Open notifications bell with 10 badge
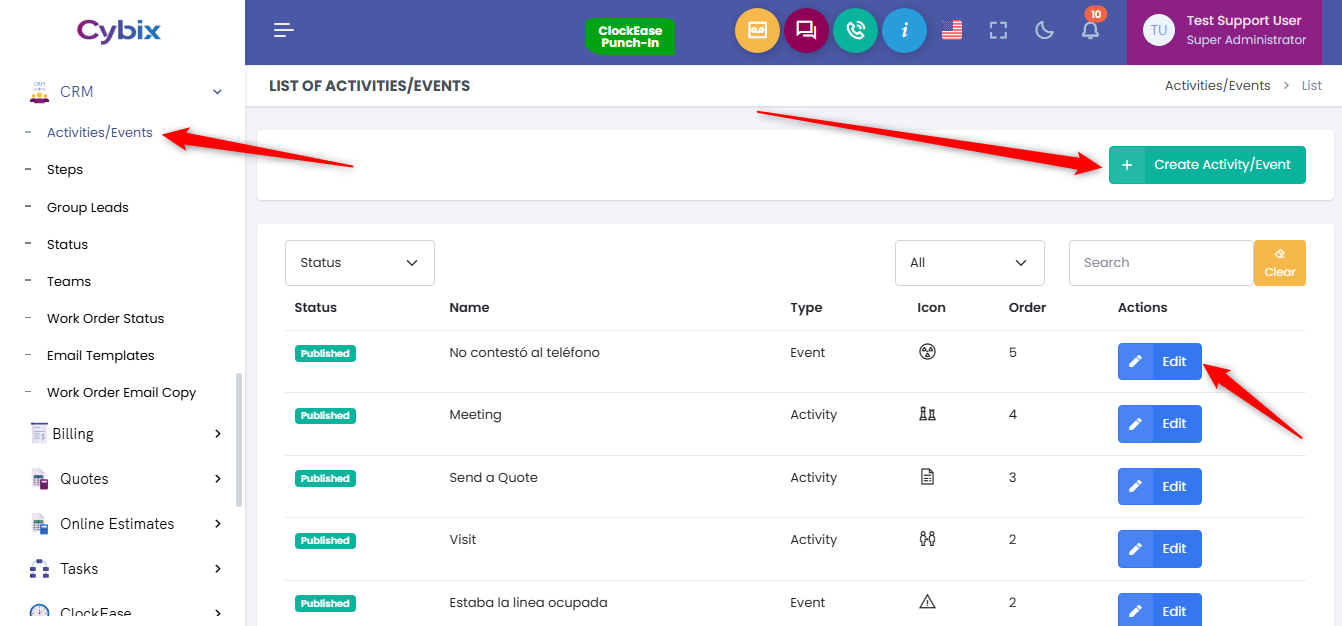The height and width of the screenshot is (626, 1342). point(1091,28)
